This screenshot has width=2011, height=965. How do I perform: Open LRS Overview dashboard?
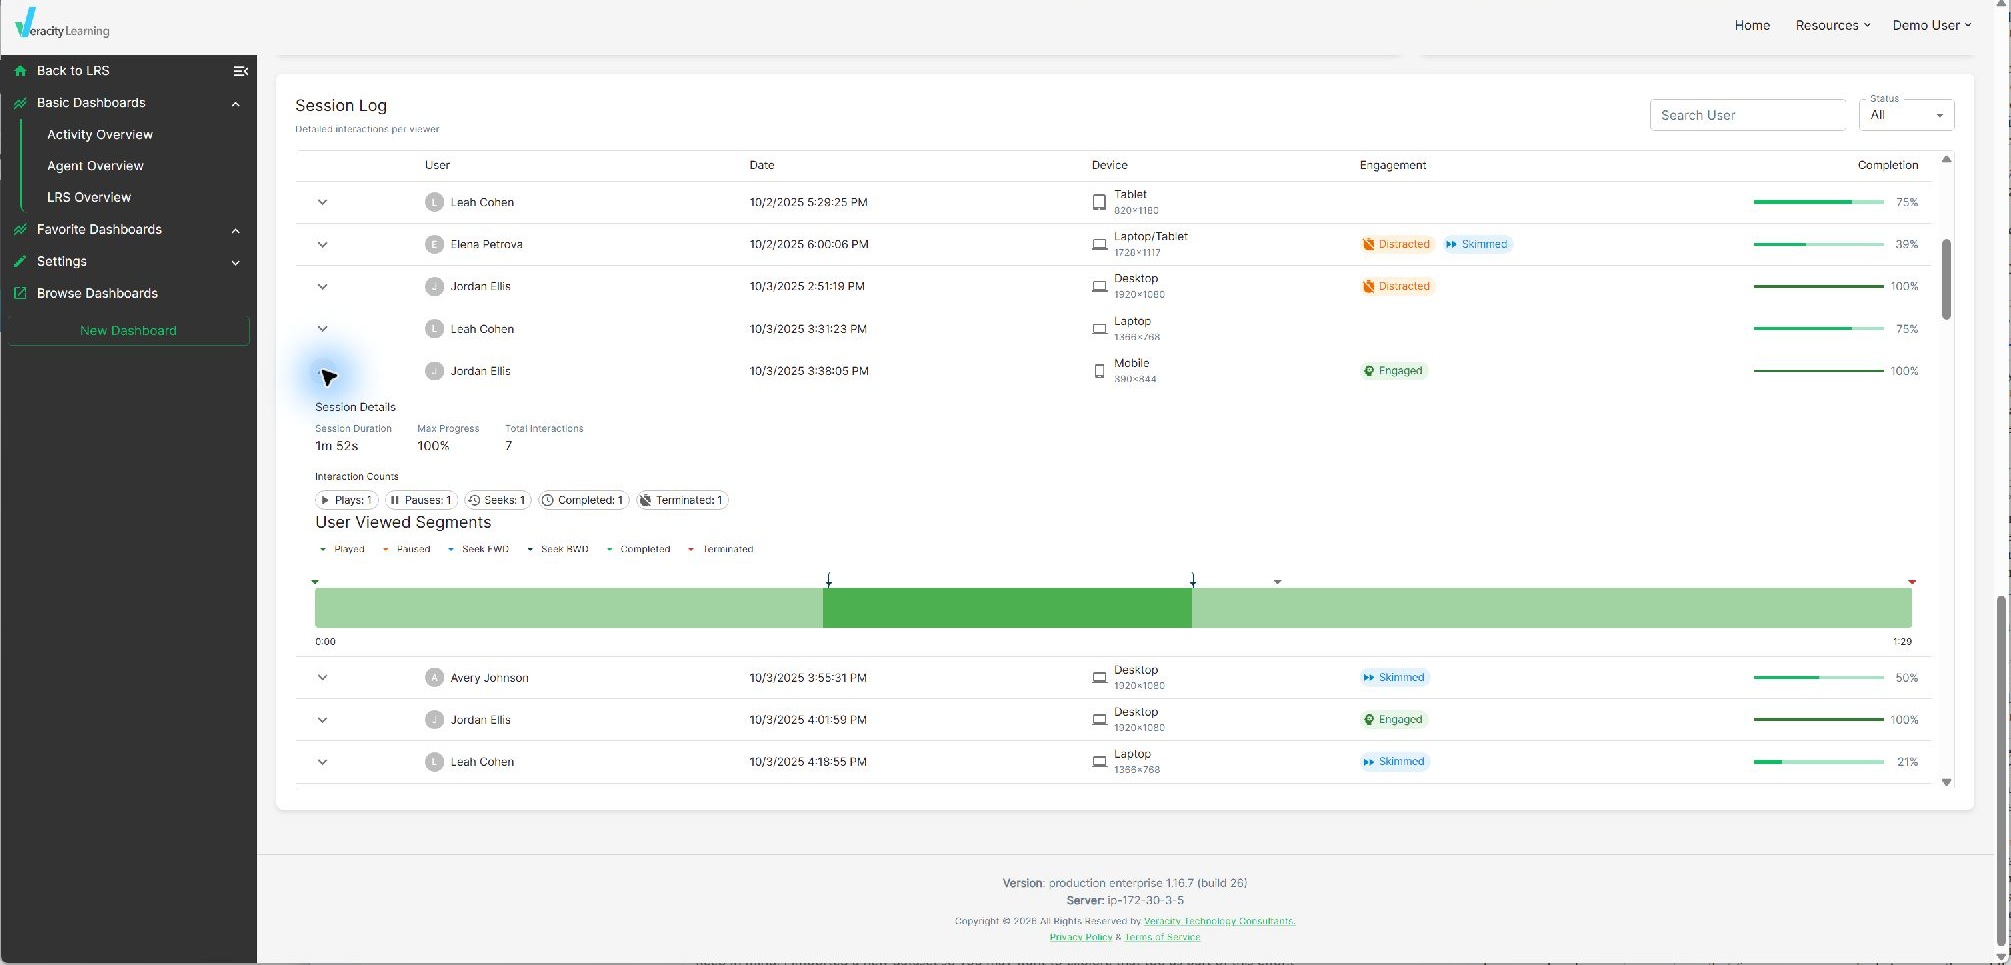(x=89, y=198)
